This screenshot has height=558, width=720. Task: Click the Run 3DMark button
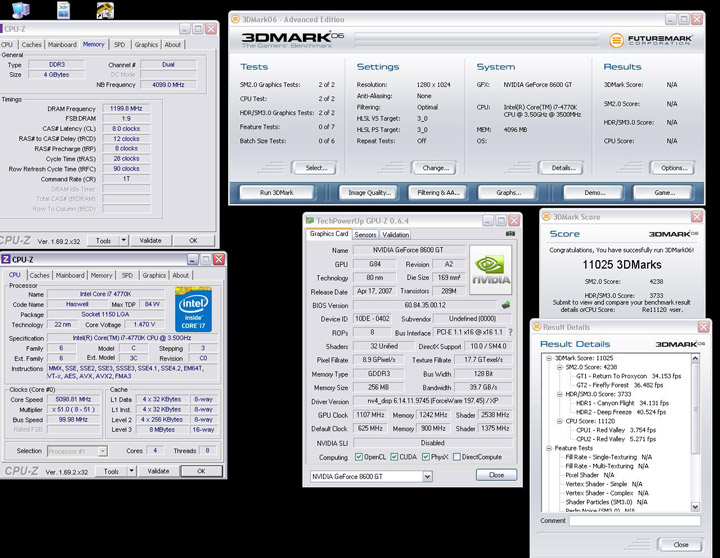point(276,192)
